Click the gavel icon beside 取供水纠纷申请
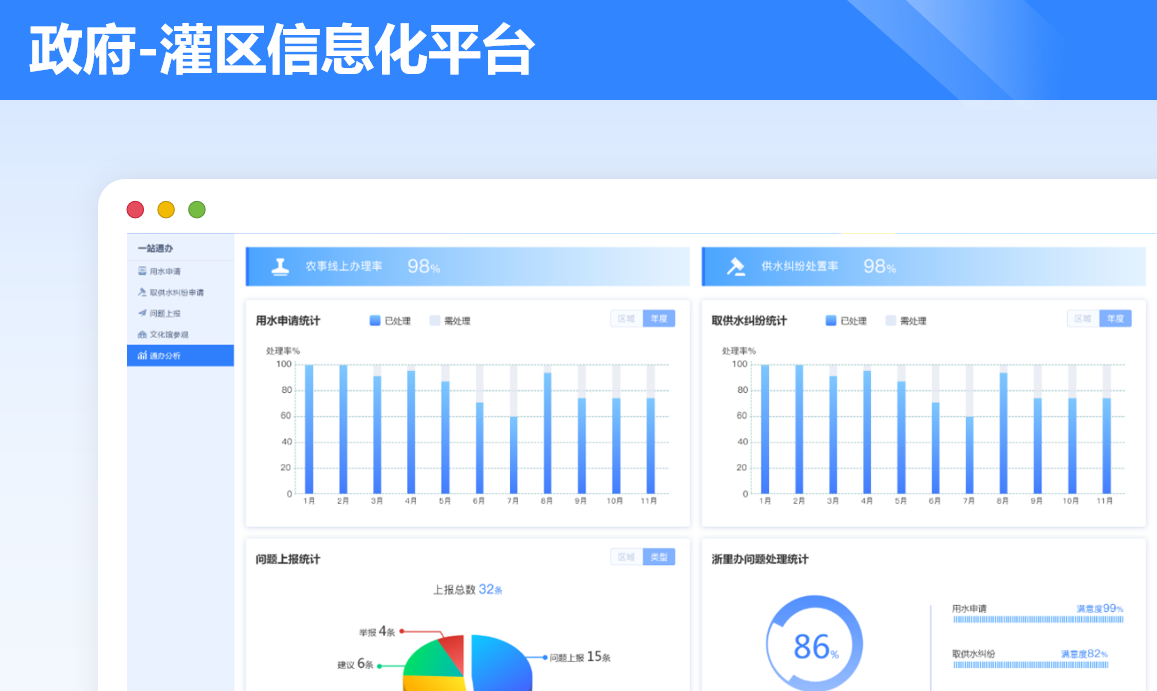The image size is (1157, 691). [x=142, y=292]
